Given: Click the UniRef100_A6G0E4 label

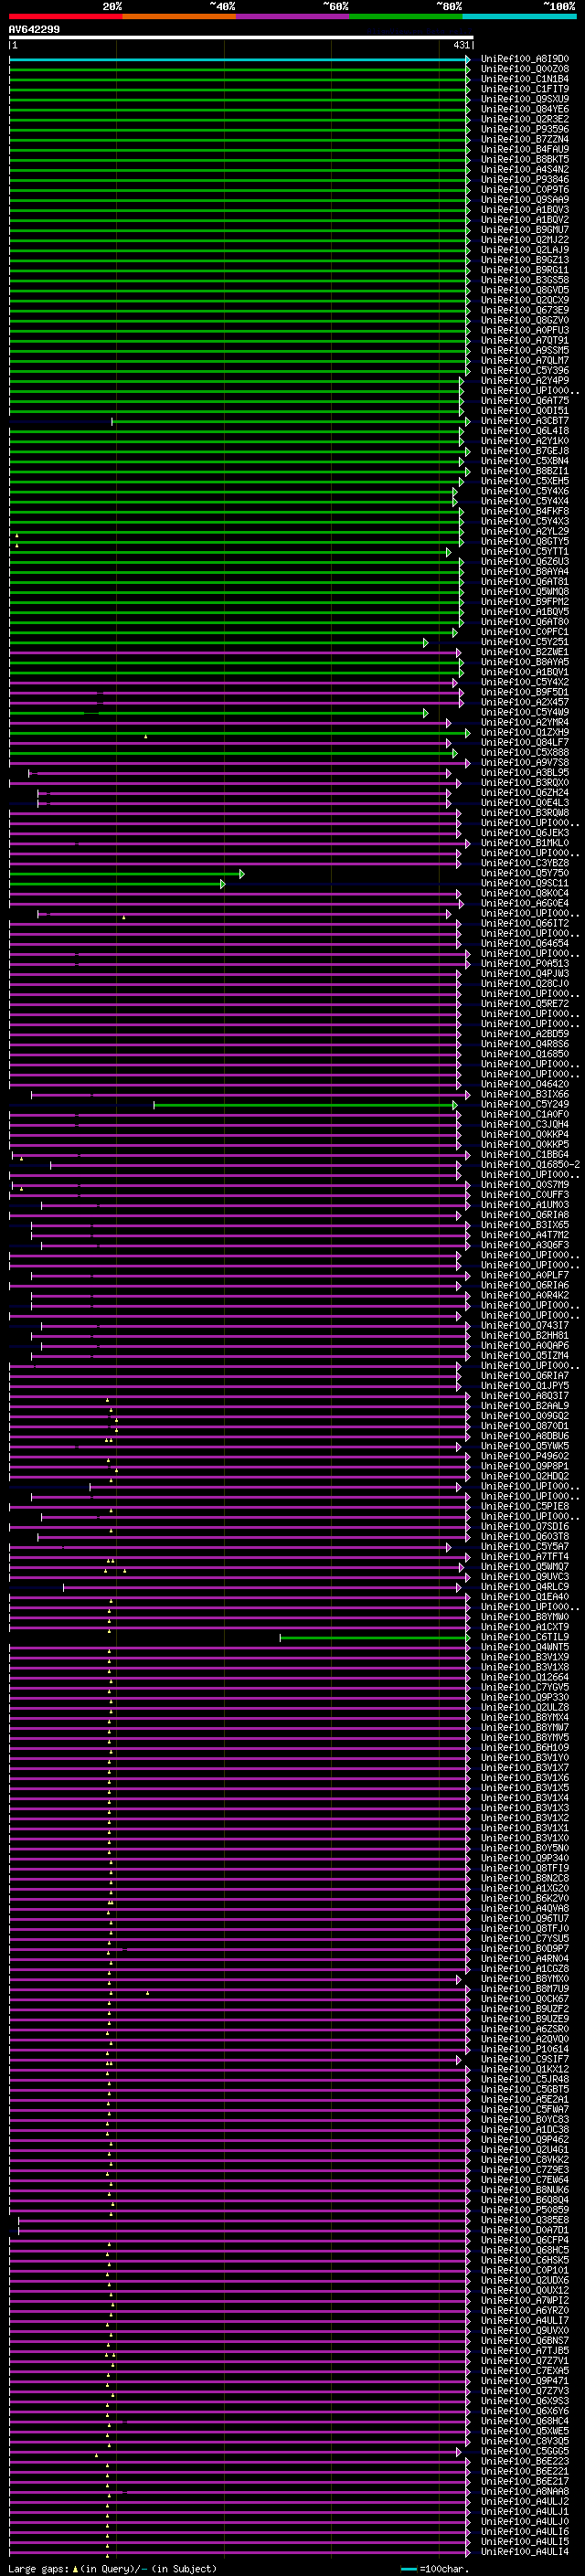Looking at the screenshot, I should pyautogui.click(x=525, y=904).
